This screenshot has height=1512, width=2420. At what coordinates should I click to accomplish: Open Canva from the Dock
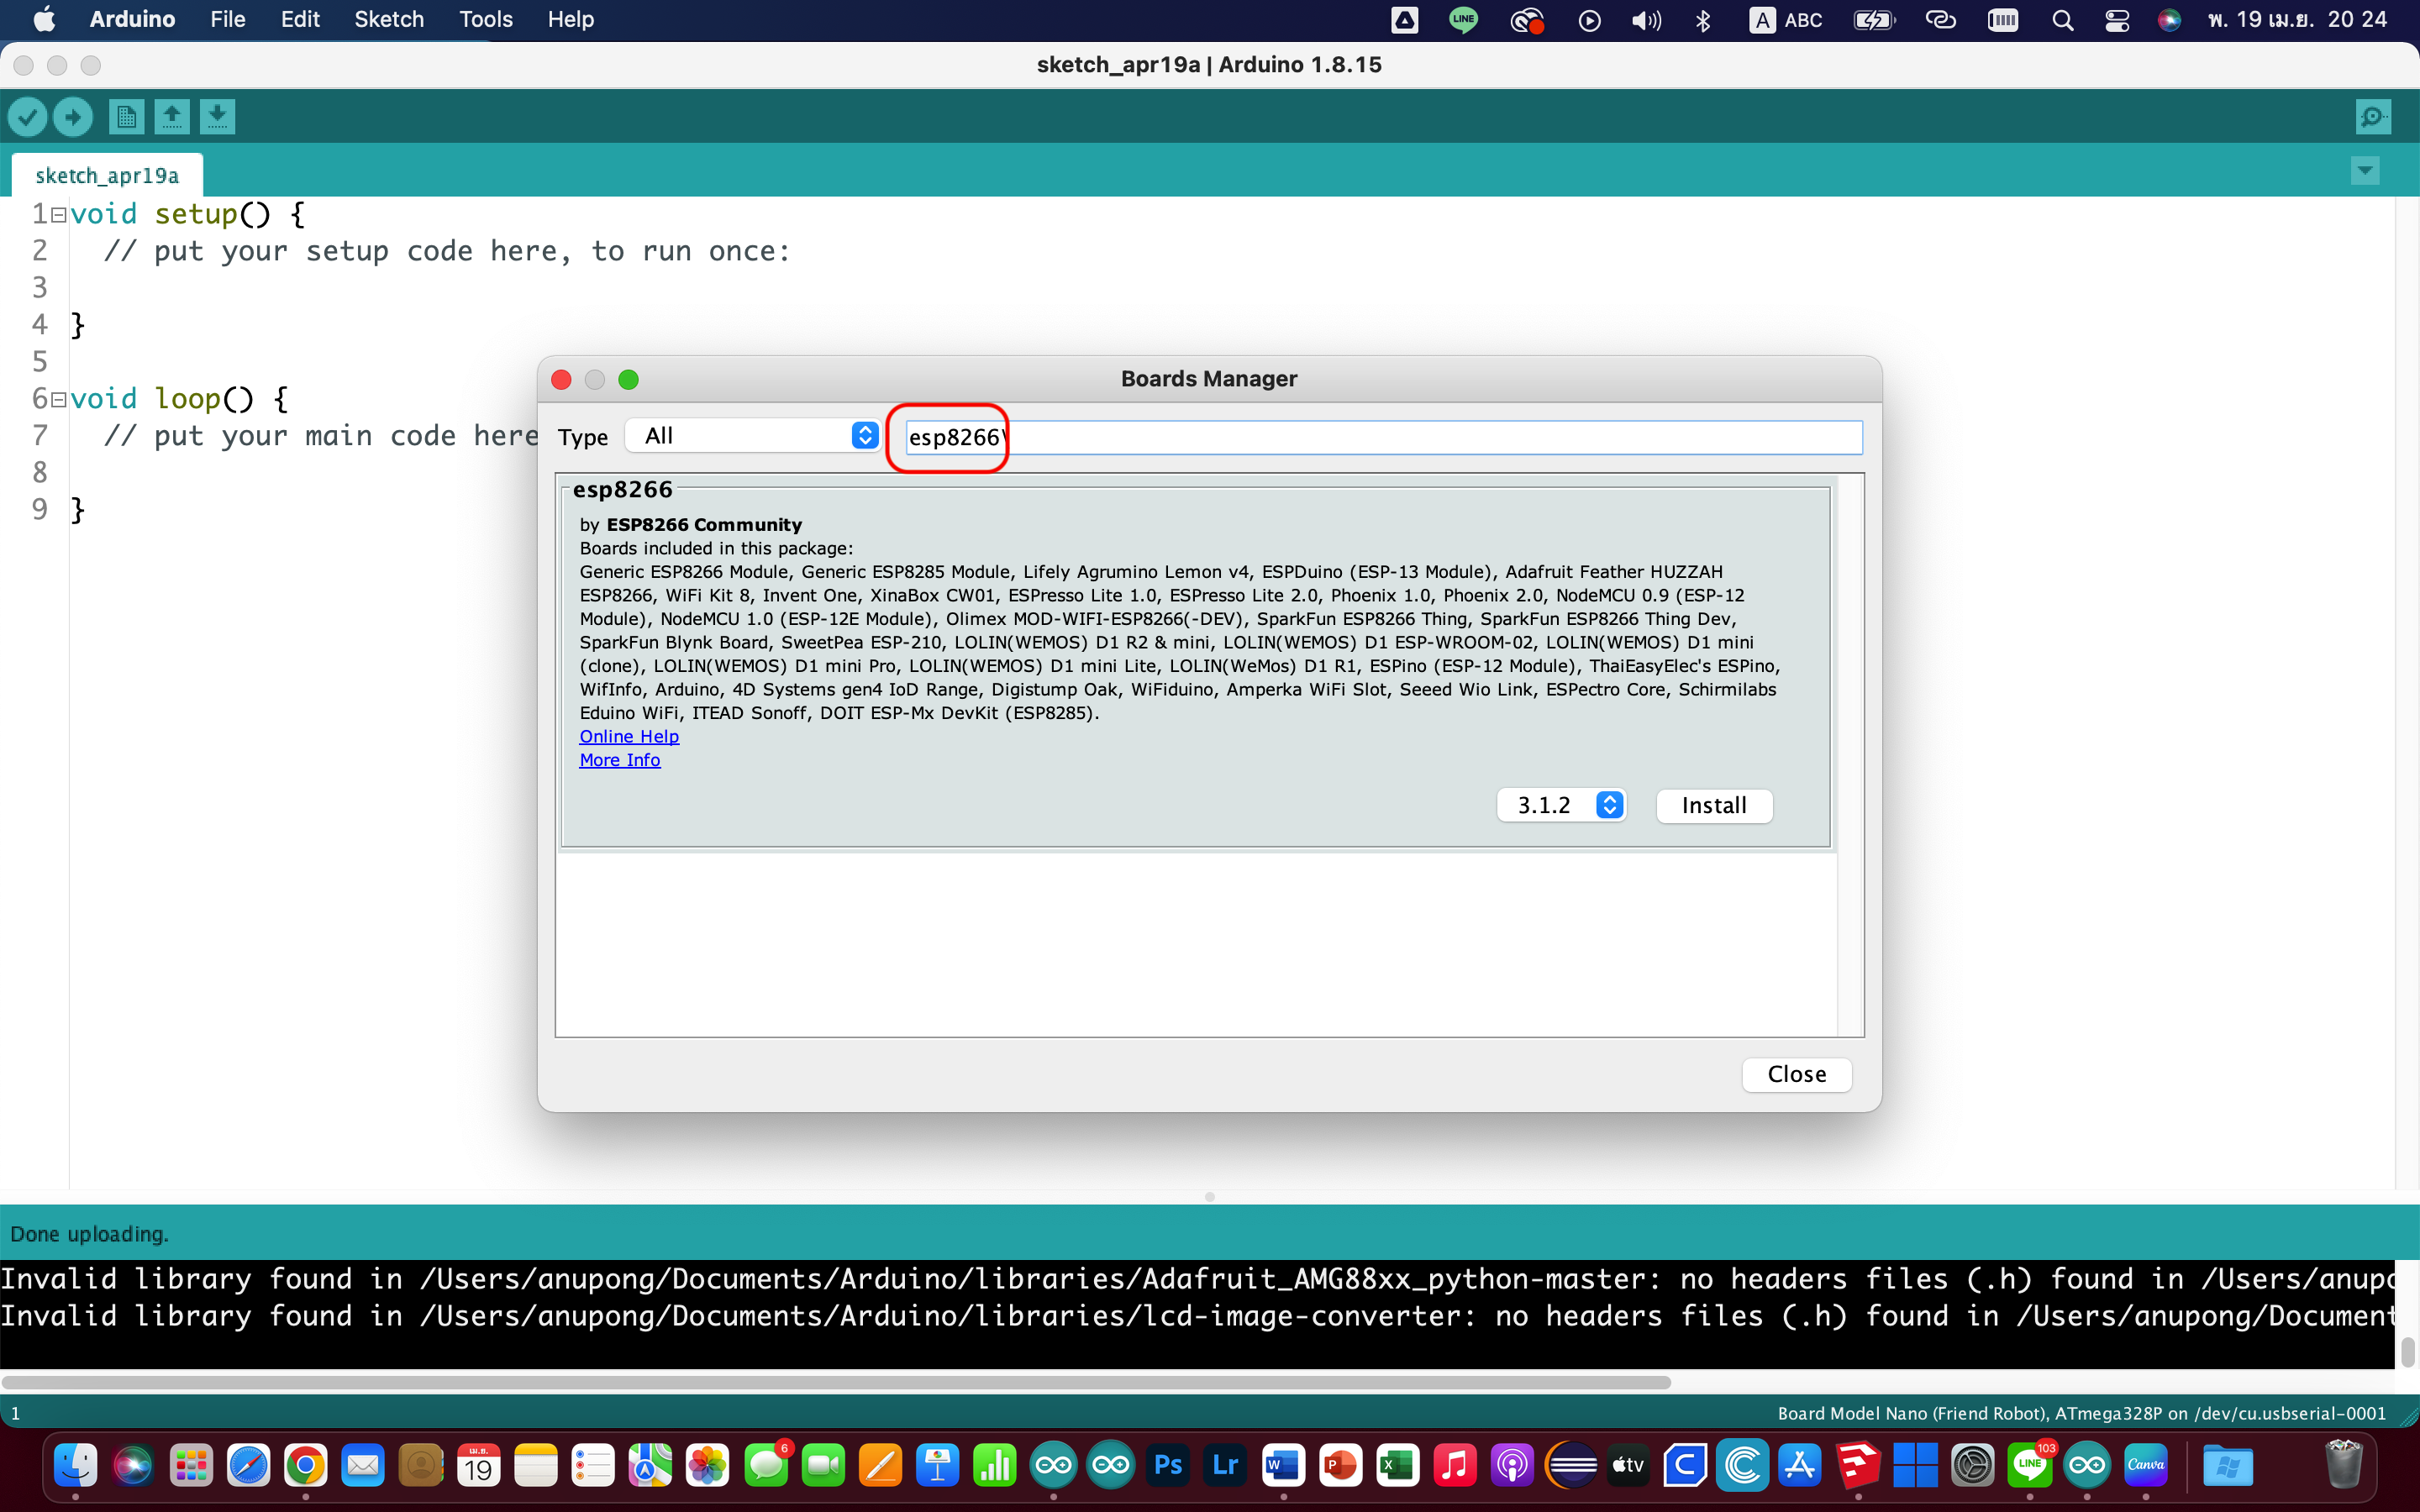point(2146,1466)
